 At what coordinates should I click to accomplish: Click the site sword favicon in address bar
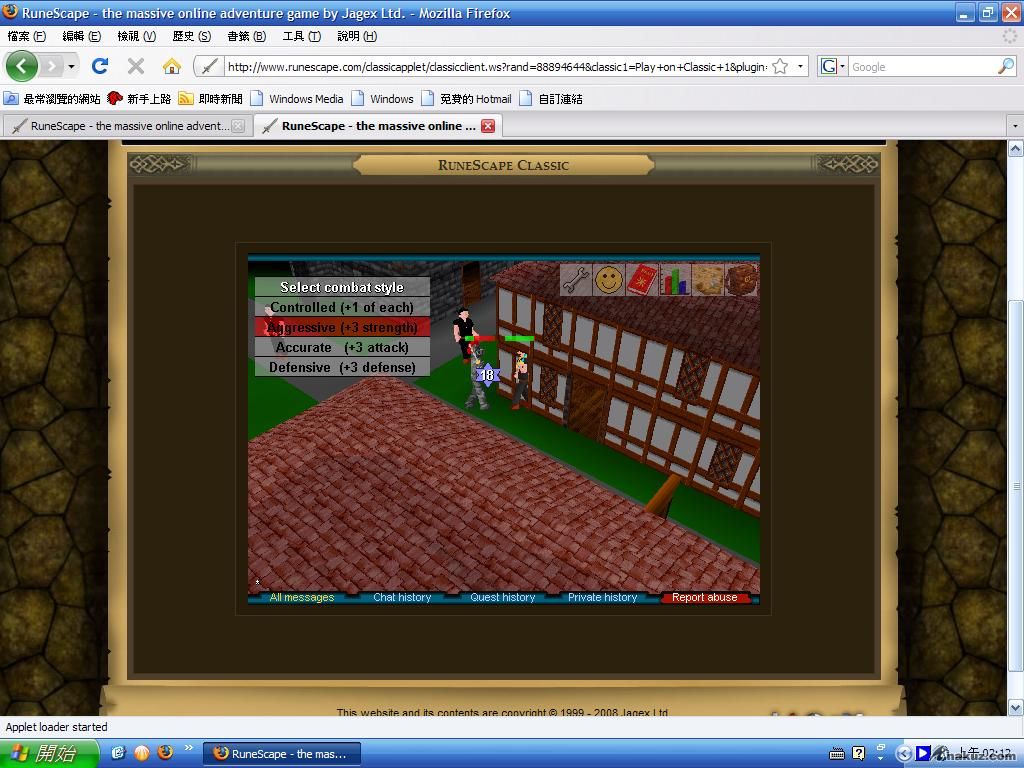click(x=209, y=67)
